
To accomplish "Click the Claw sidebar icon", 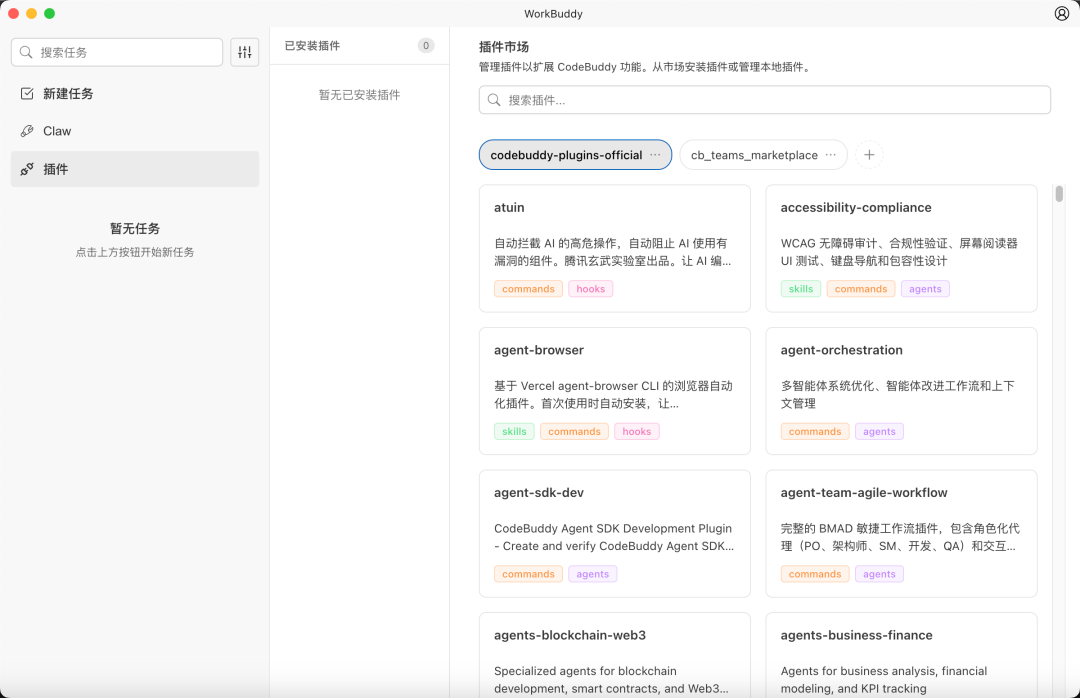I will click(27, 131).
